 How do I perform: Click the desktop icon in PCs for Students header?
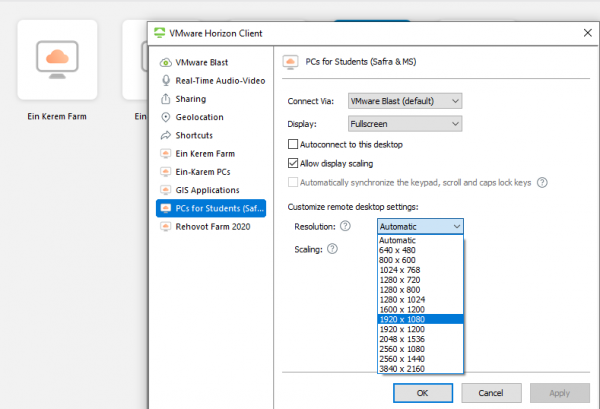click(x=290, y=62)
